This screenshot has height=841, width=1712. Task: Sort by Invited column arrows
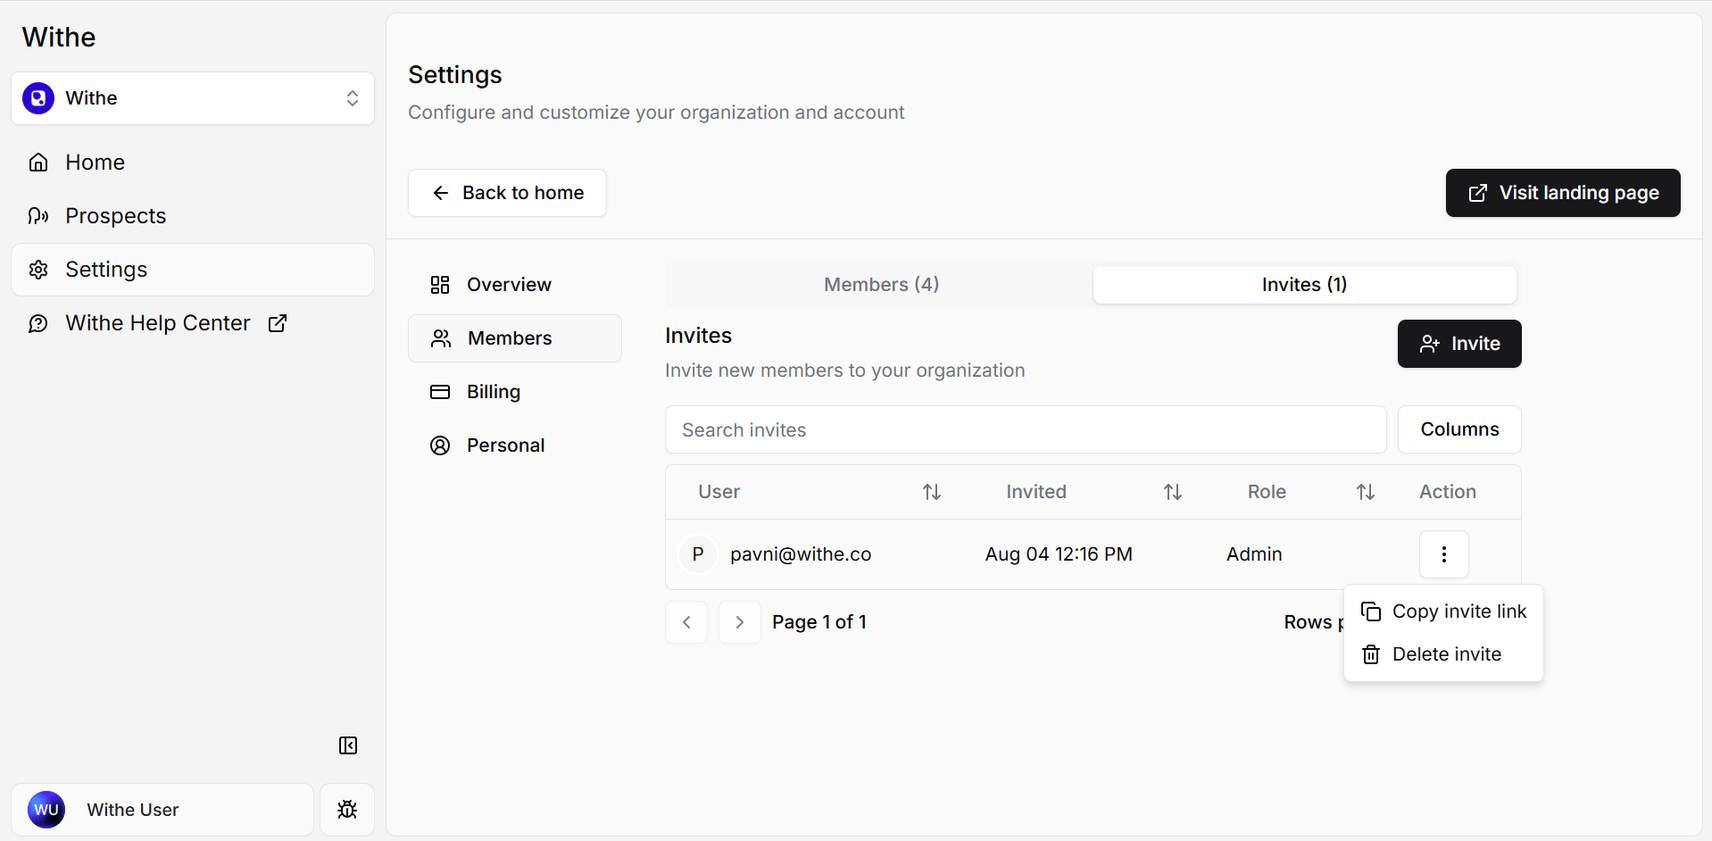tap(1173, 492)
